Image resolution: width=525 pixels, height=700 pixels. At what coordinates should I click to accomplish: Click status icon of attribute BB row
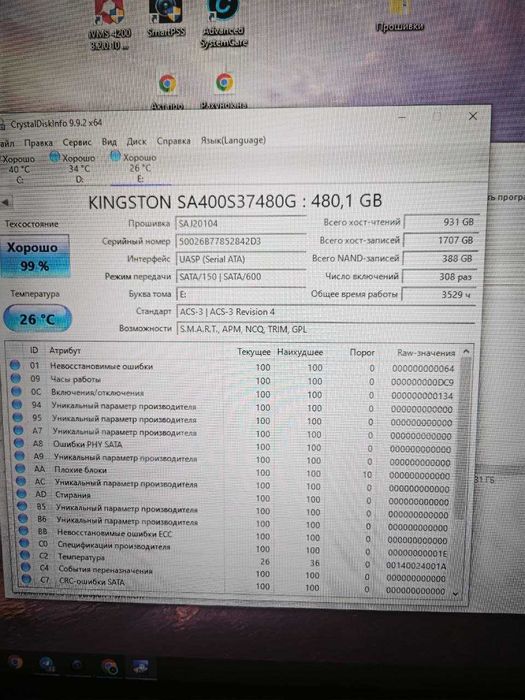(24, 531)
